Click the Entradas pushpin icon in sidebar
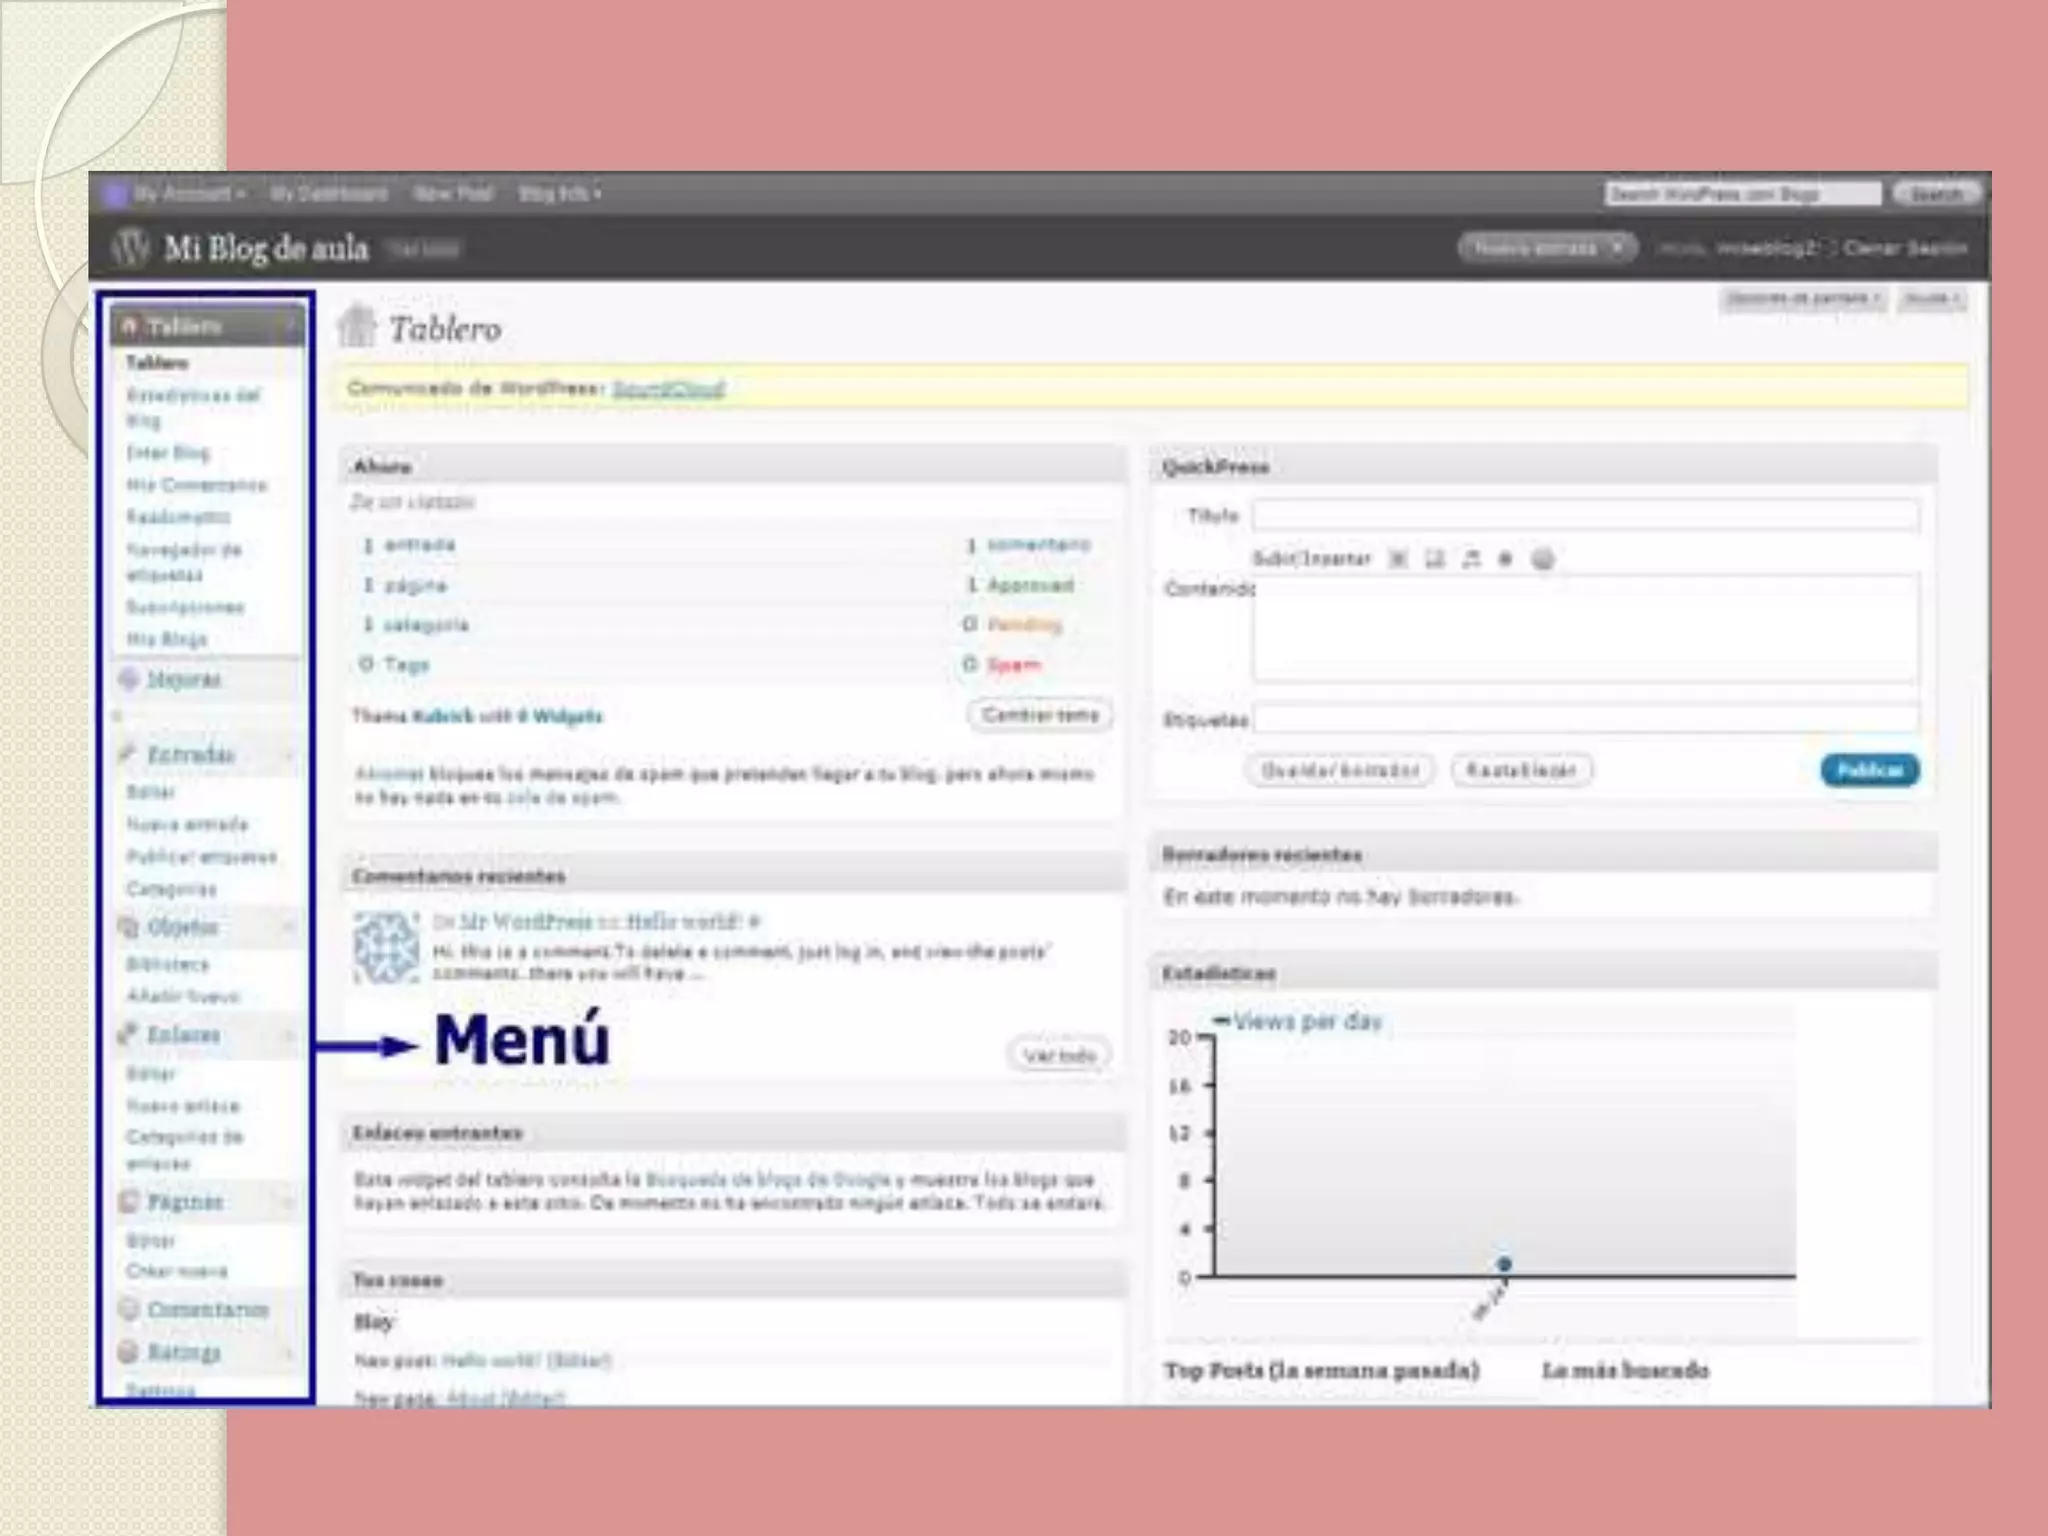Screen dimensions: 2048x1536 point(128,754)
